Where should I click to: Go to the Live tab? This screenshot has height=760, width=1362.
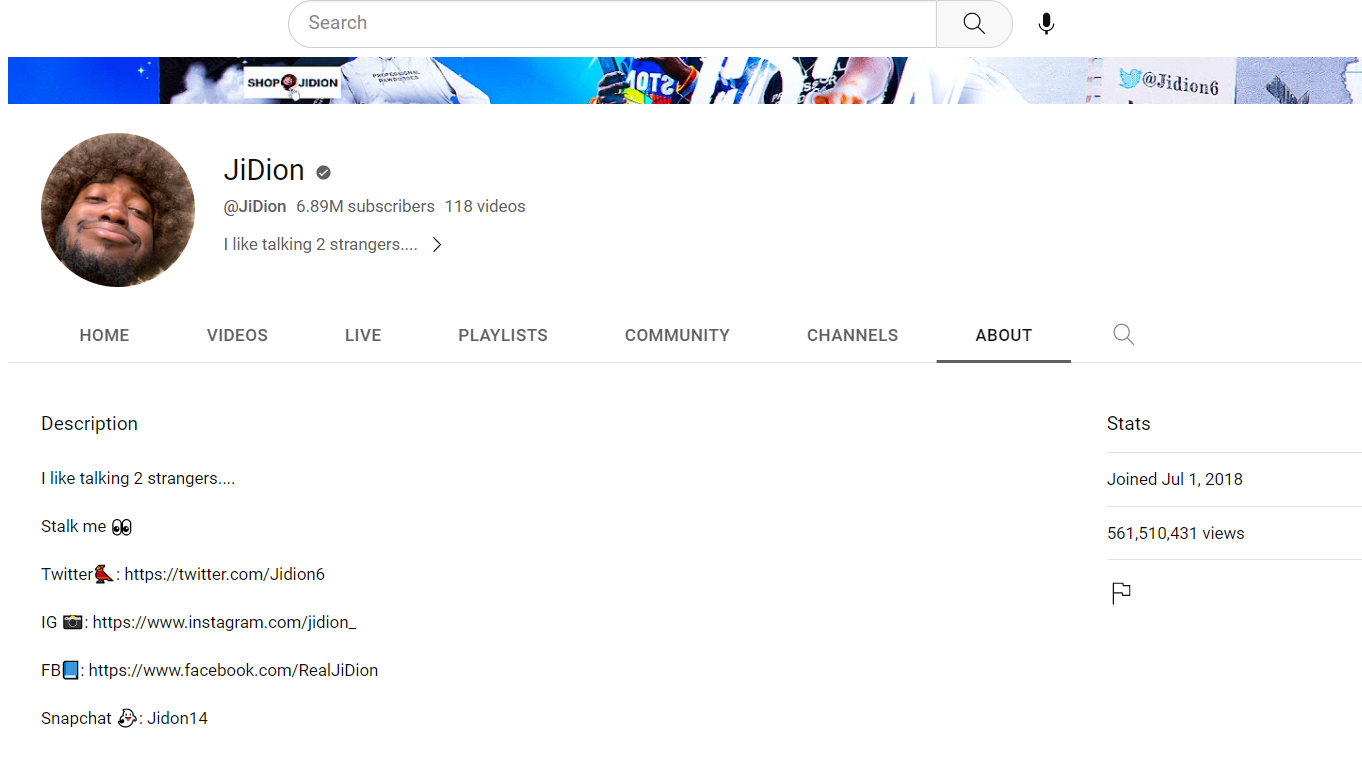click(x=363, y=336)
